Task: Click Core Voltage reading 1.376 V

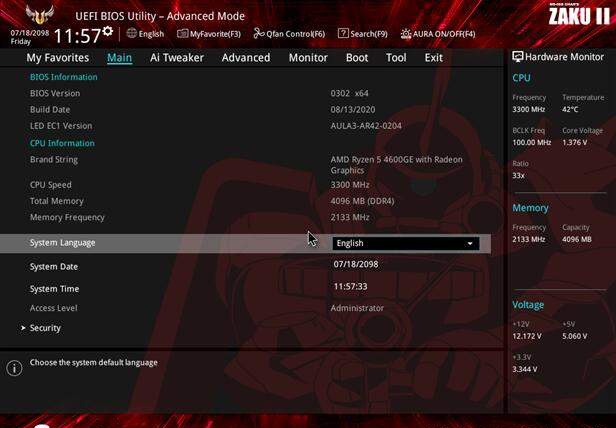Action: click(x=574, y=142)
